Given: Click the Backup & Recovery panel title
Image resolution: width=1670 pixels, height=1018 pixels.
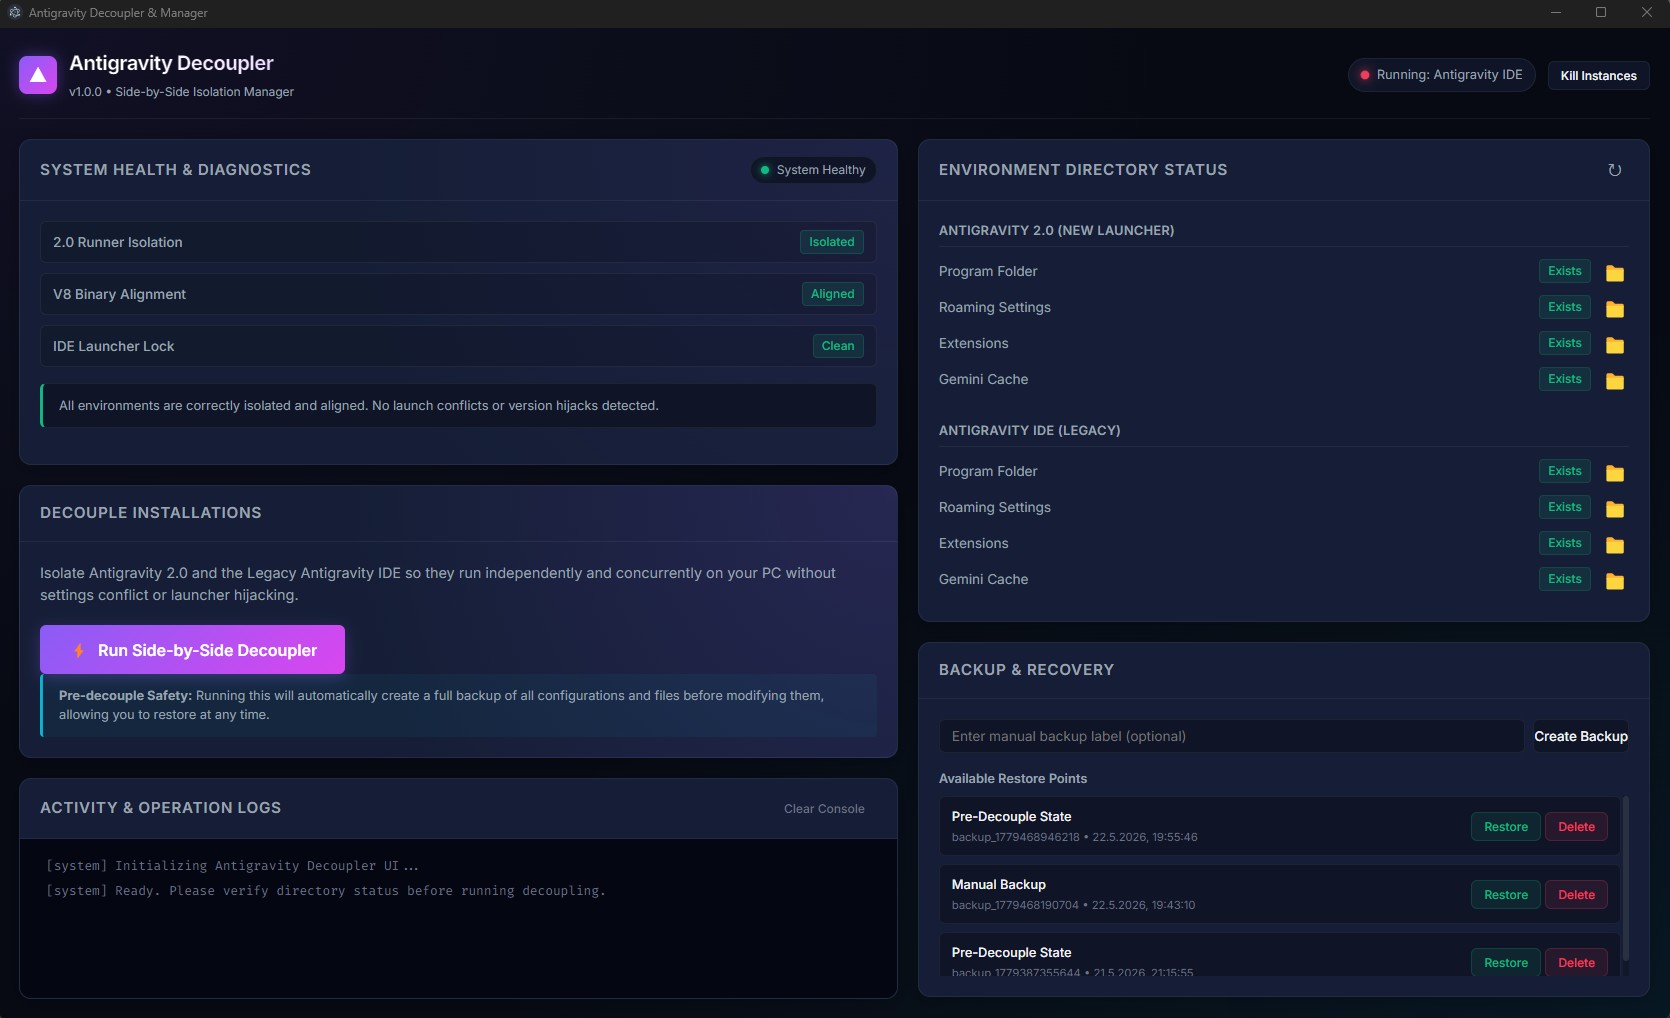Looking at the screenshot, I should (1026, 670).
